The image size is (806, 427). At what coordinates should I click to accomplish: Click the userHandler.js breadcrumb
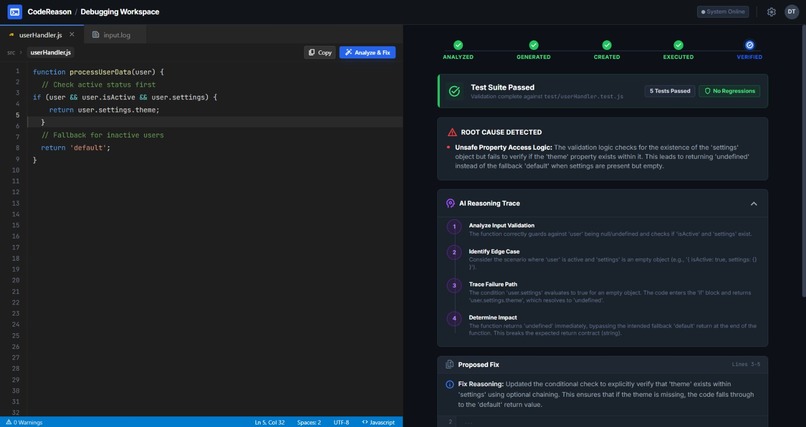tap(50, 52)
